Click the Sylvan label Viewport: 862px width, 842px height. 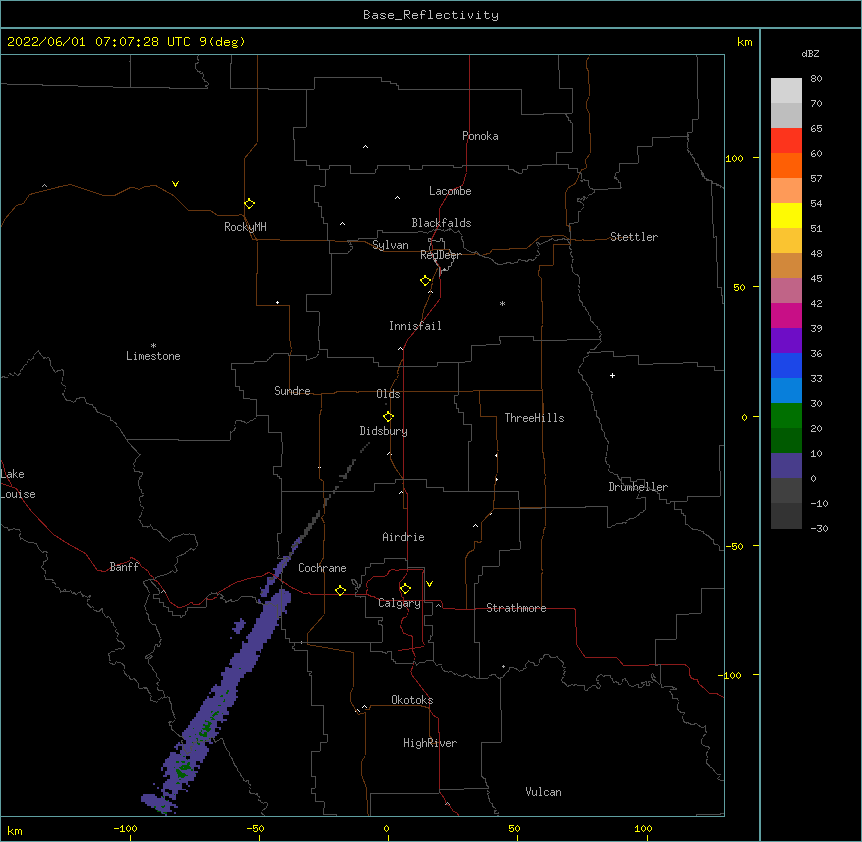(390, 245)
